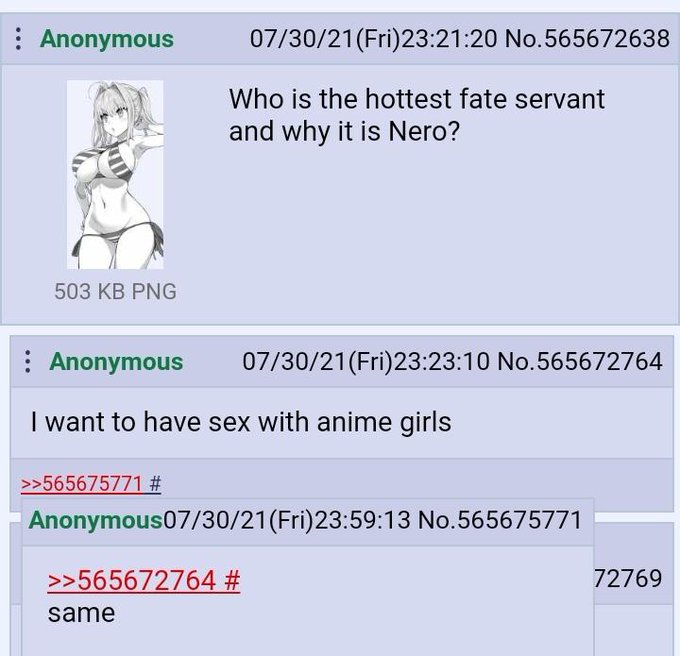Click post number No.565675771 in the popup

pyautogui.click(x=499, y=520)
